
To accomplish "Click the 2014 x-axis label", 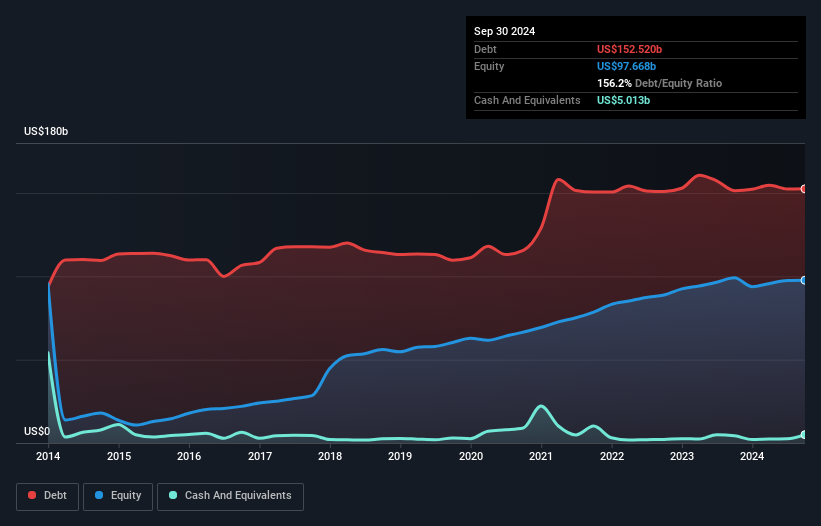I will [x=48, y=456].
